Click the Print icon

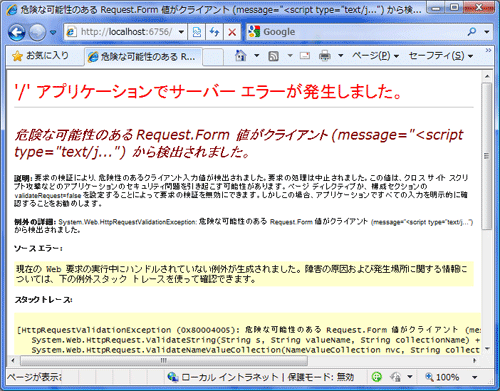tap(325, 56)
